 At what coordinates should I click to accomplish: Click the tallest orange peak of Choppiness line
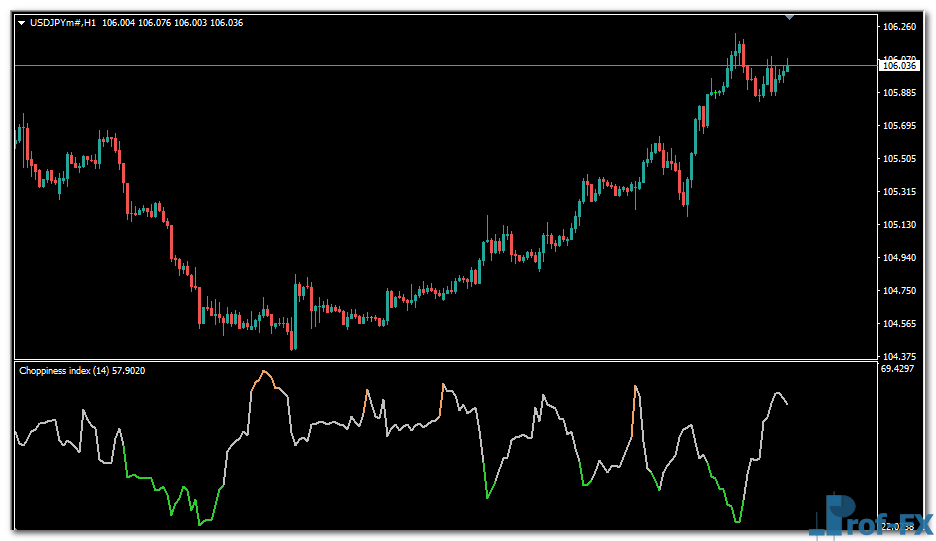(264, 372)
